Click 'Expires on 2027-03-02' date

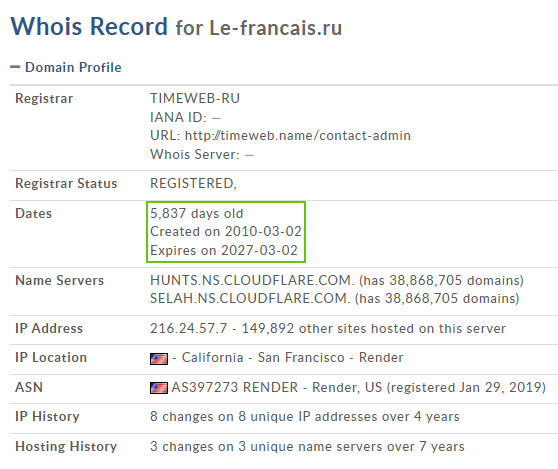coord(223,250)
